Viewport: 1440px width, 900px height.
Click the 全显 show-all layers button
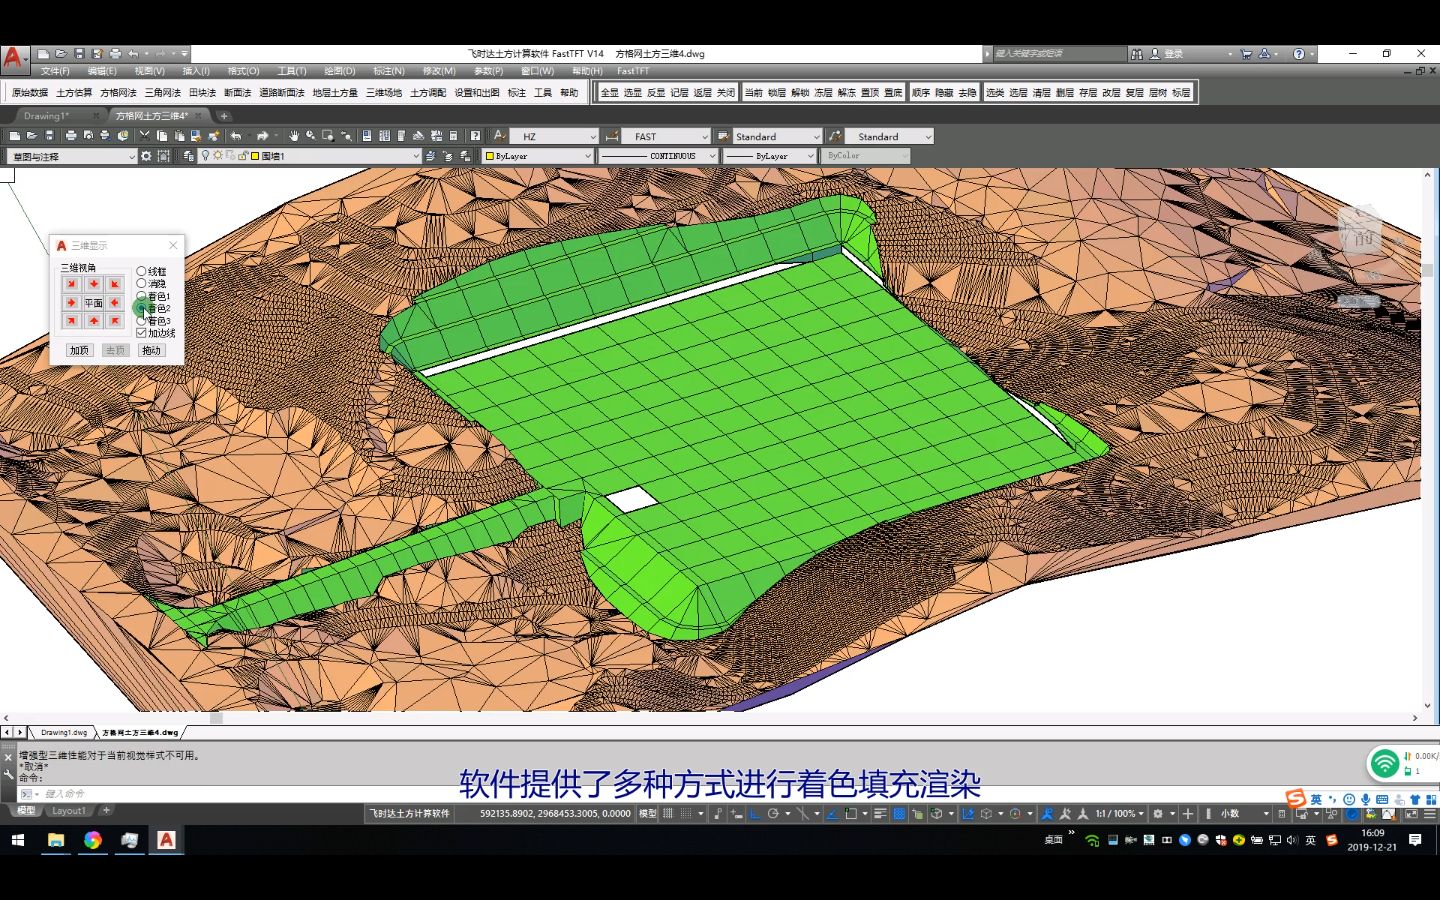point(609,93)
